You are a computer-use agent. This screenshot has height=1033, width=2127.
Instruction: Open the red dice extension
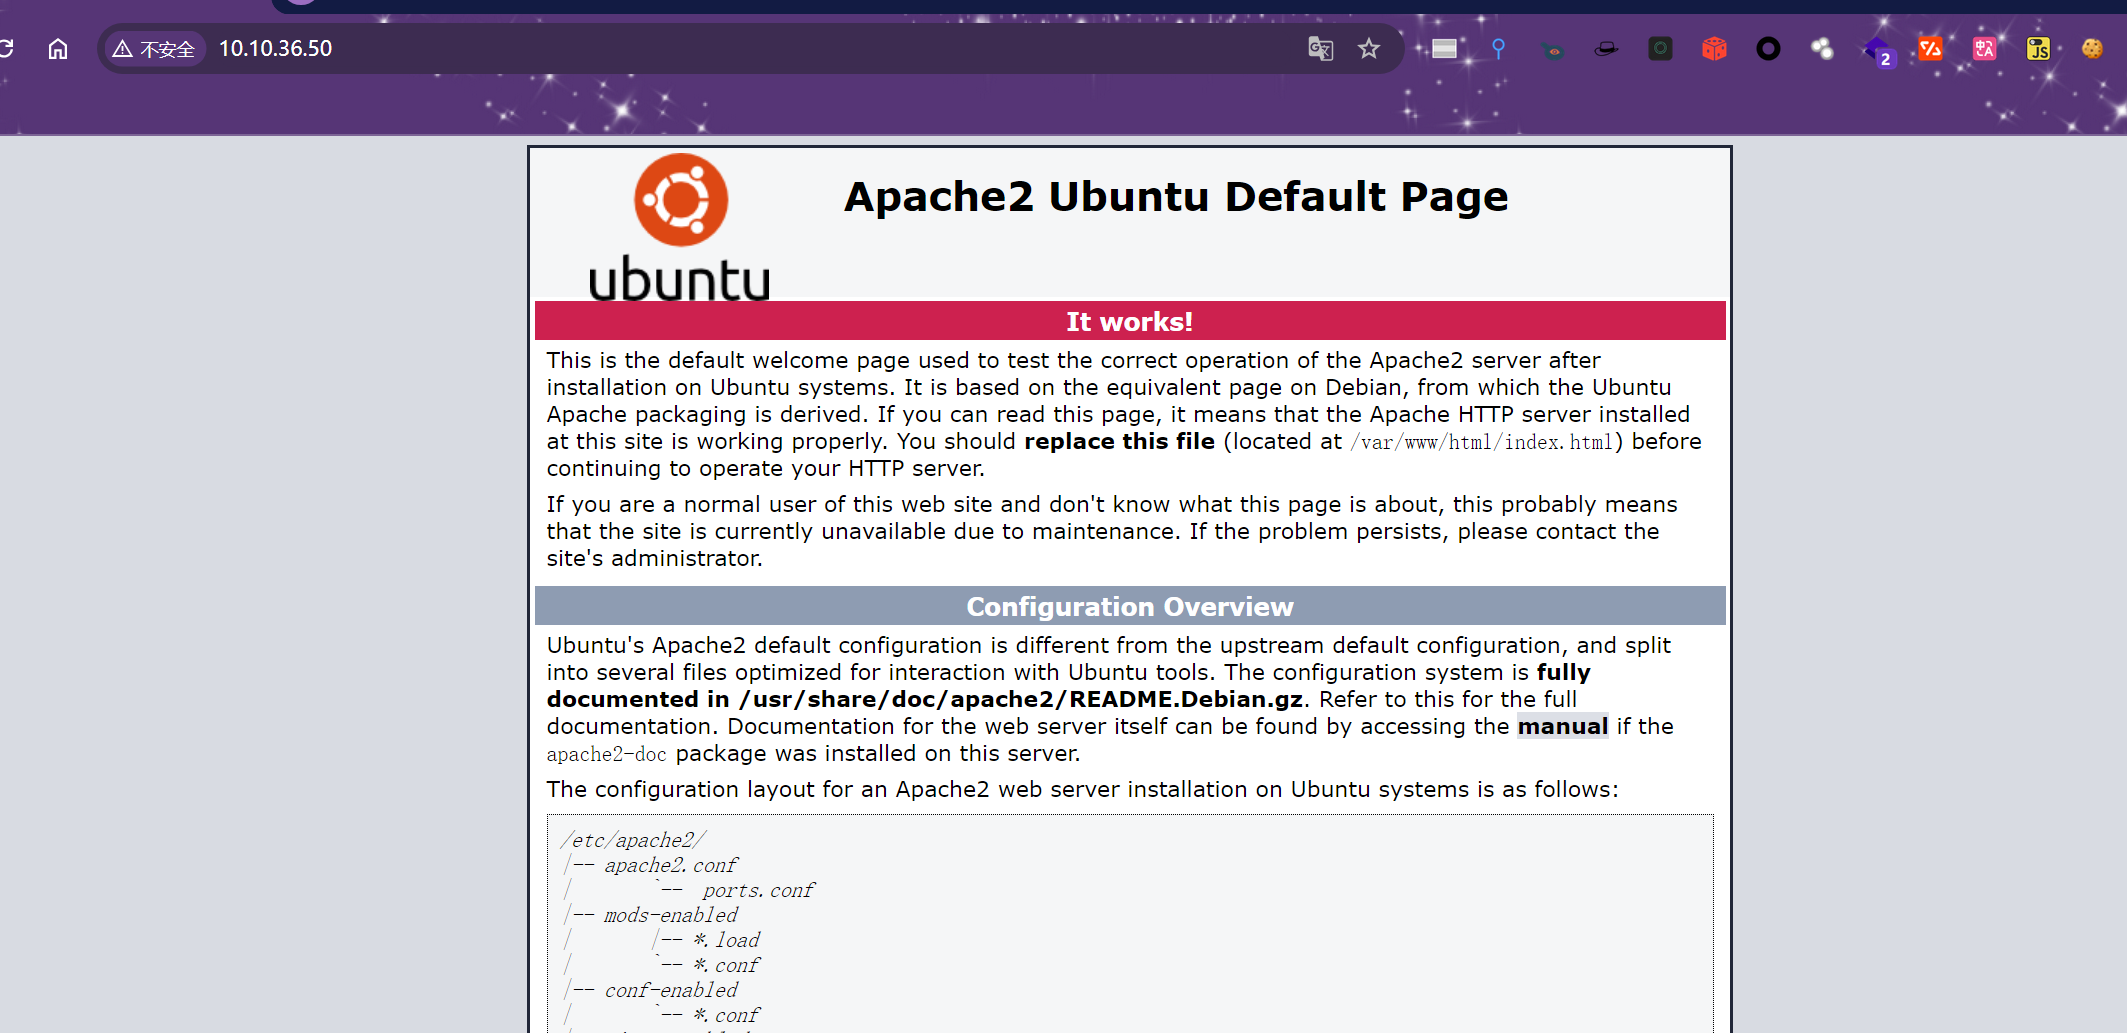pyautogui.click(x=1714, y=48)
